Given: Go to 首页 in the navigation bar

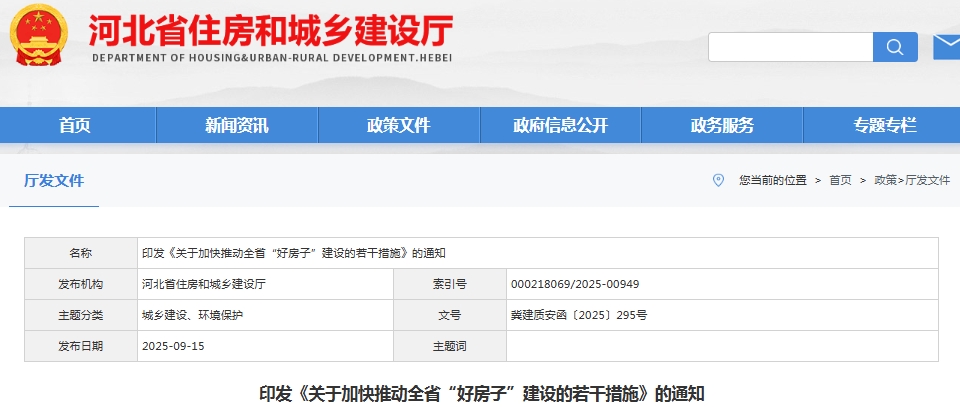Looking at the screenshot, I should (74, 125).
